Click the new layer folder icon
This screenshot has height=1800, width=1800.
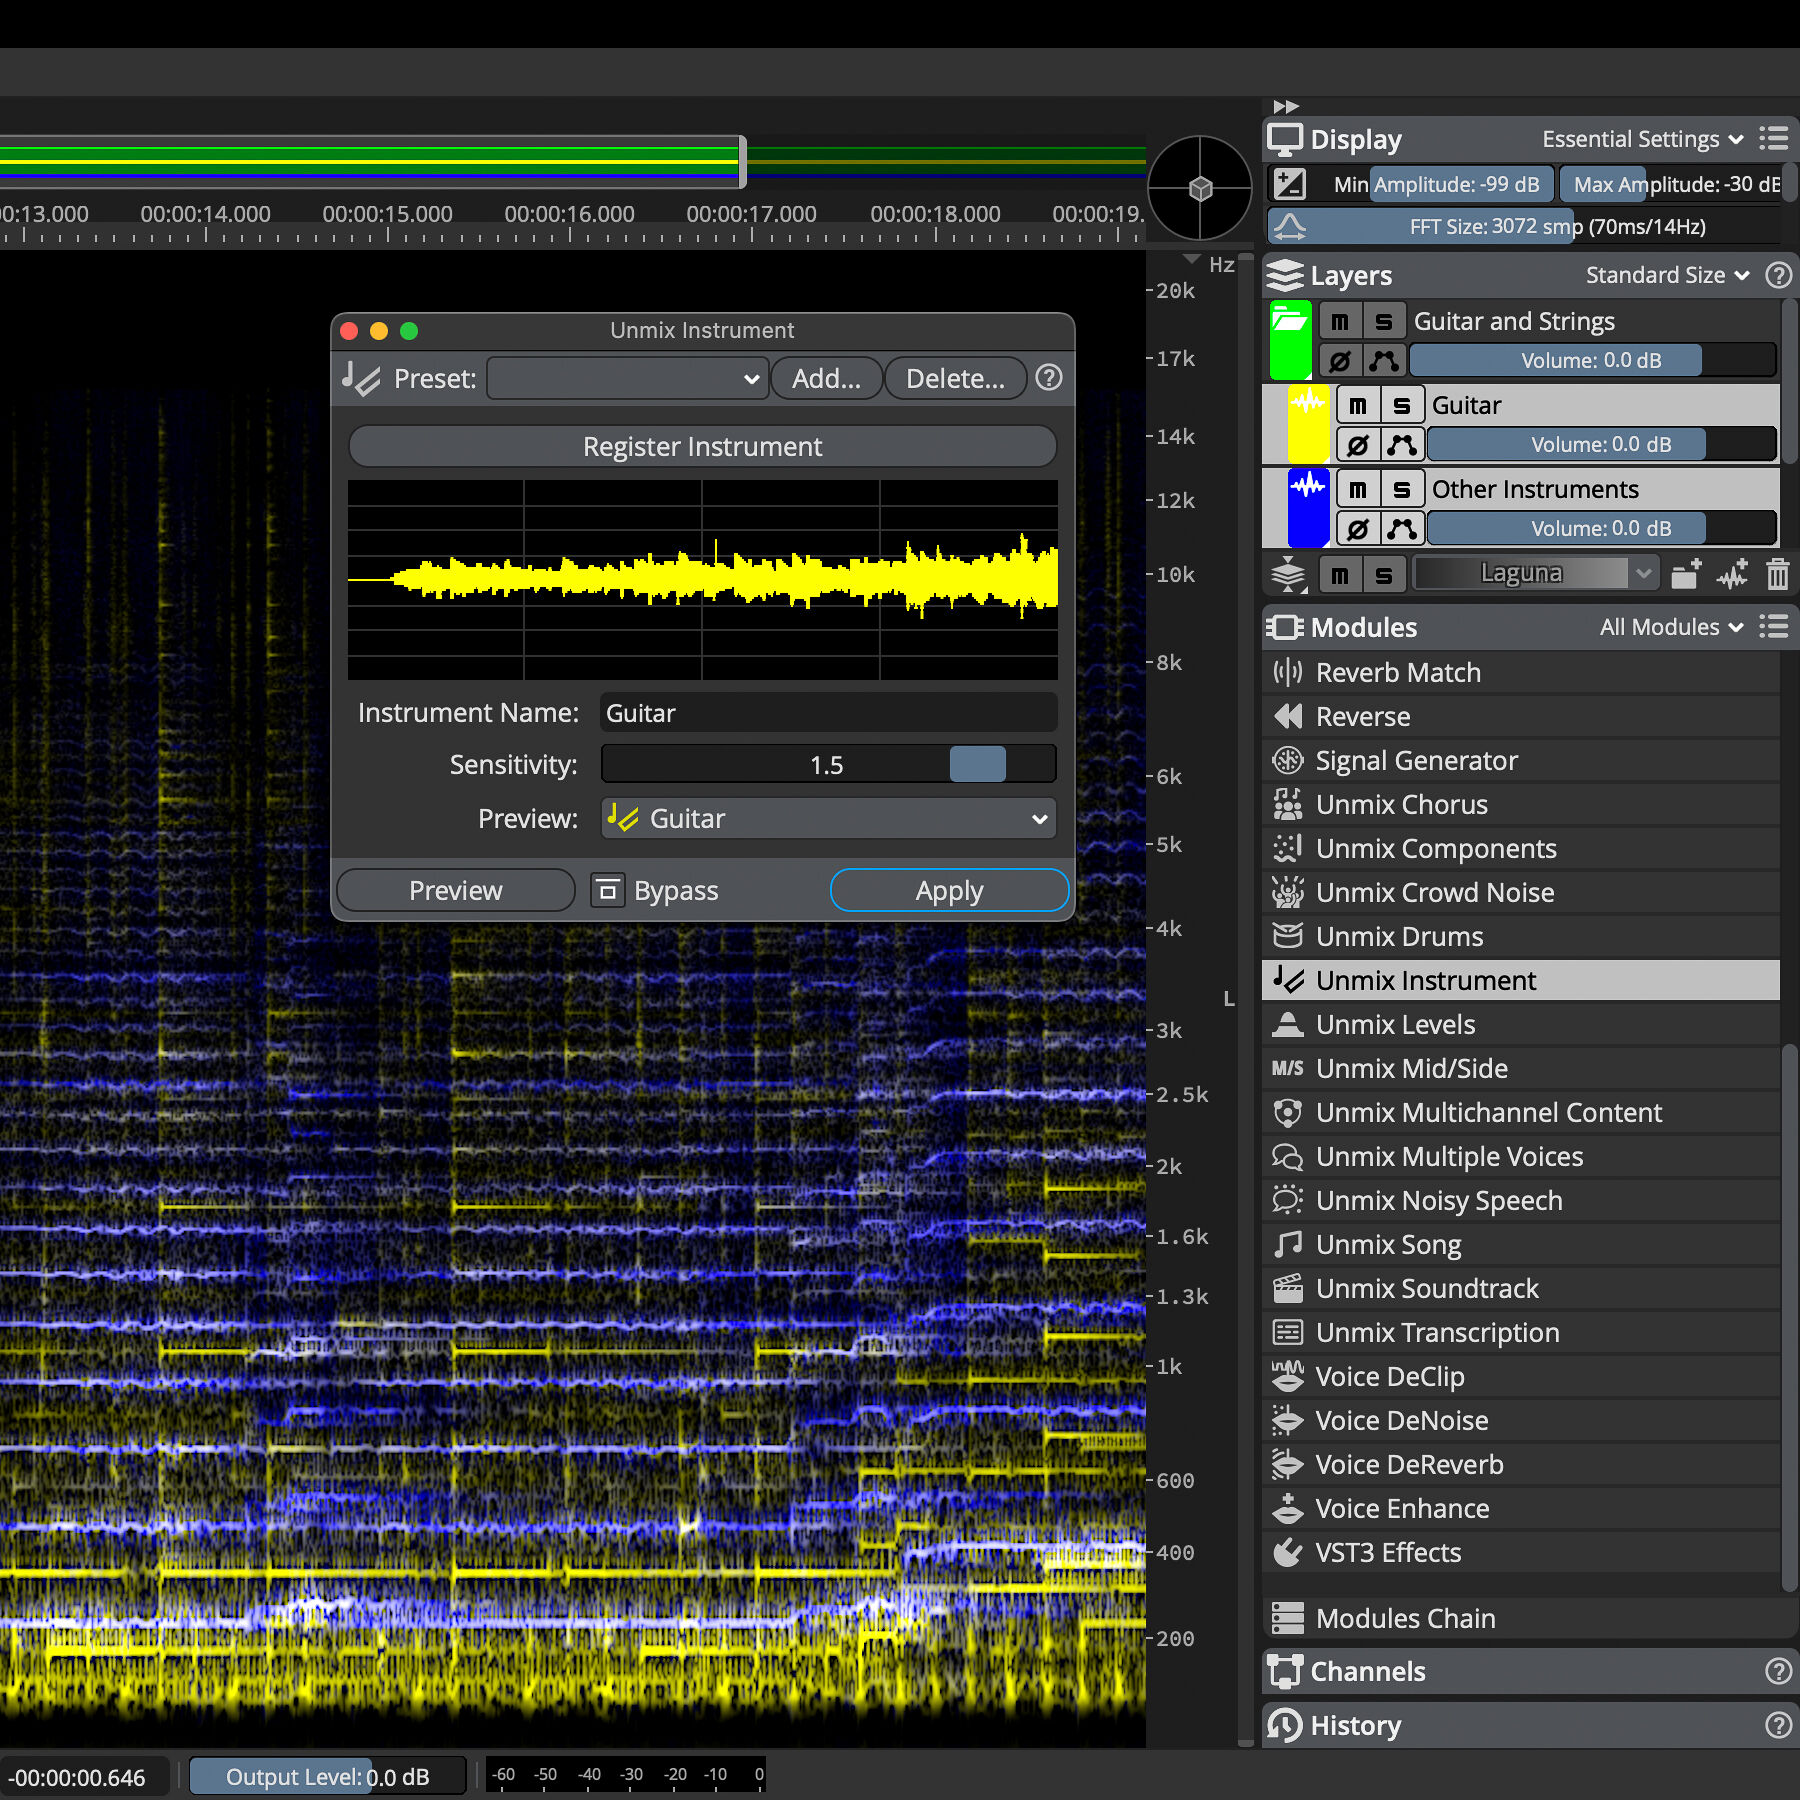coord(1686,574)
